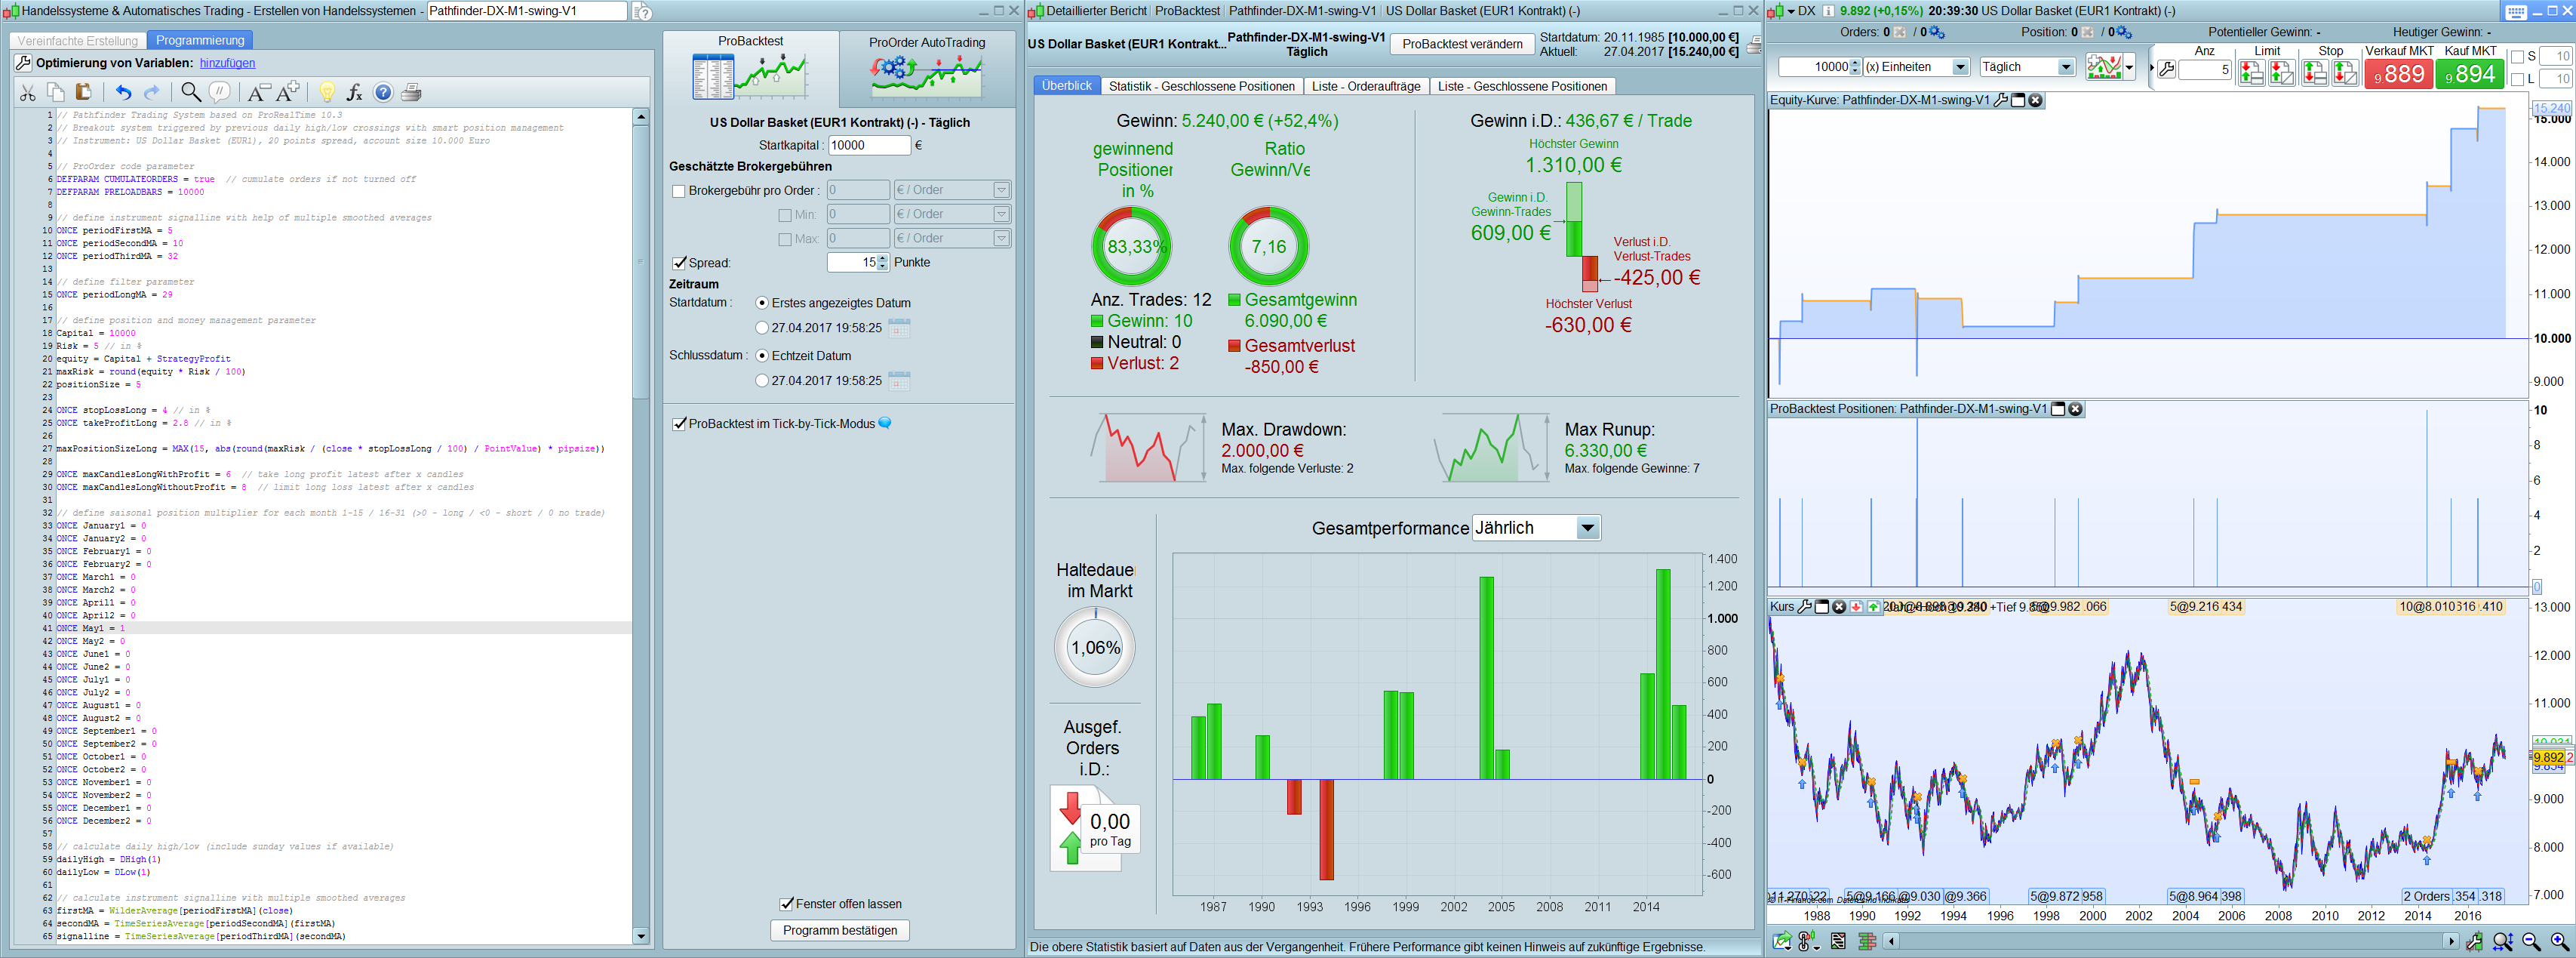Switch to Liste - Orderaufträge tab

click(x=1365, y=86)
